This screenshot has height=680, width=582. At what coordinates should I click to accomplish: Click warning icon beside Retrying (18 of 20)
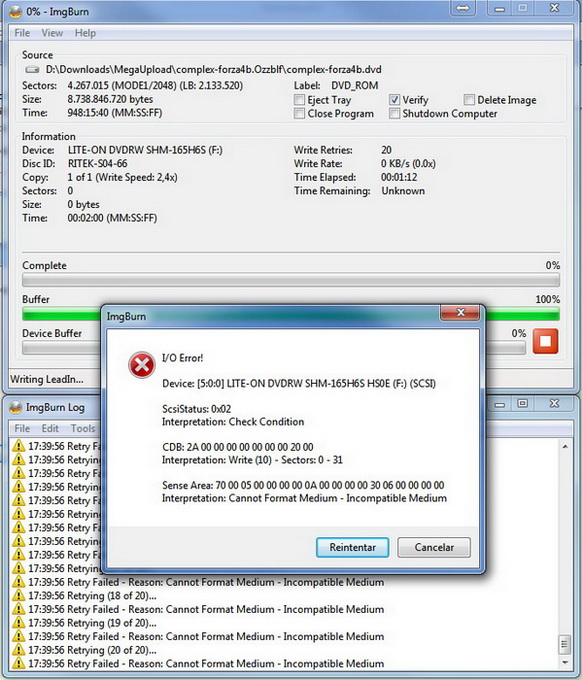[x=18, y=595]
